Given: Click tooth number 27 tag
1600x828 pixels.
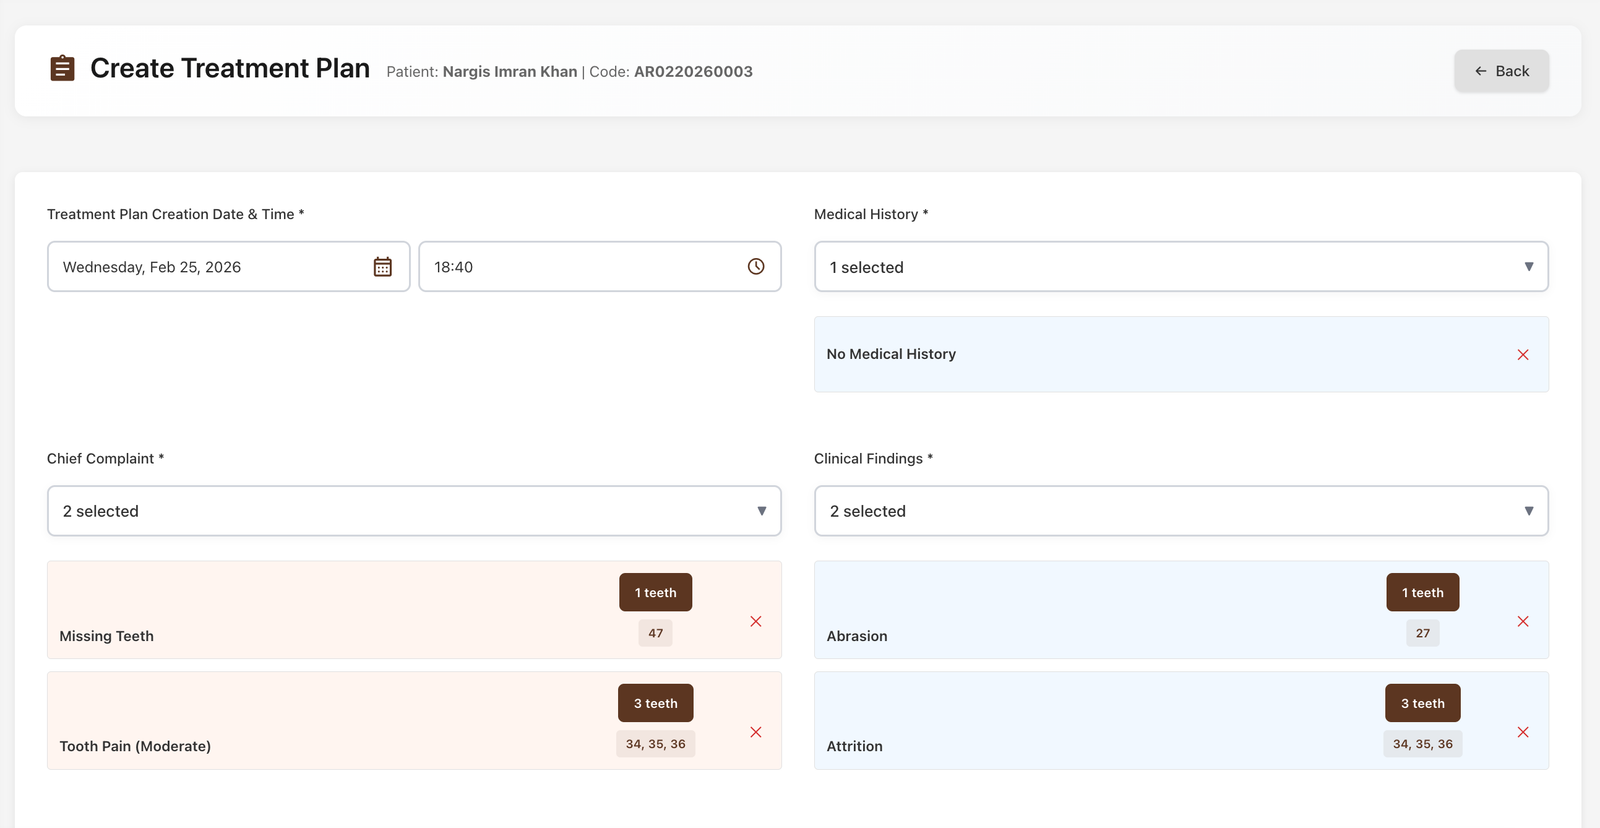Looking at the screenshot, I should tap(1423, 633).
